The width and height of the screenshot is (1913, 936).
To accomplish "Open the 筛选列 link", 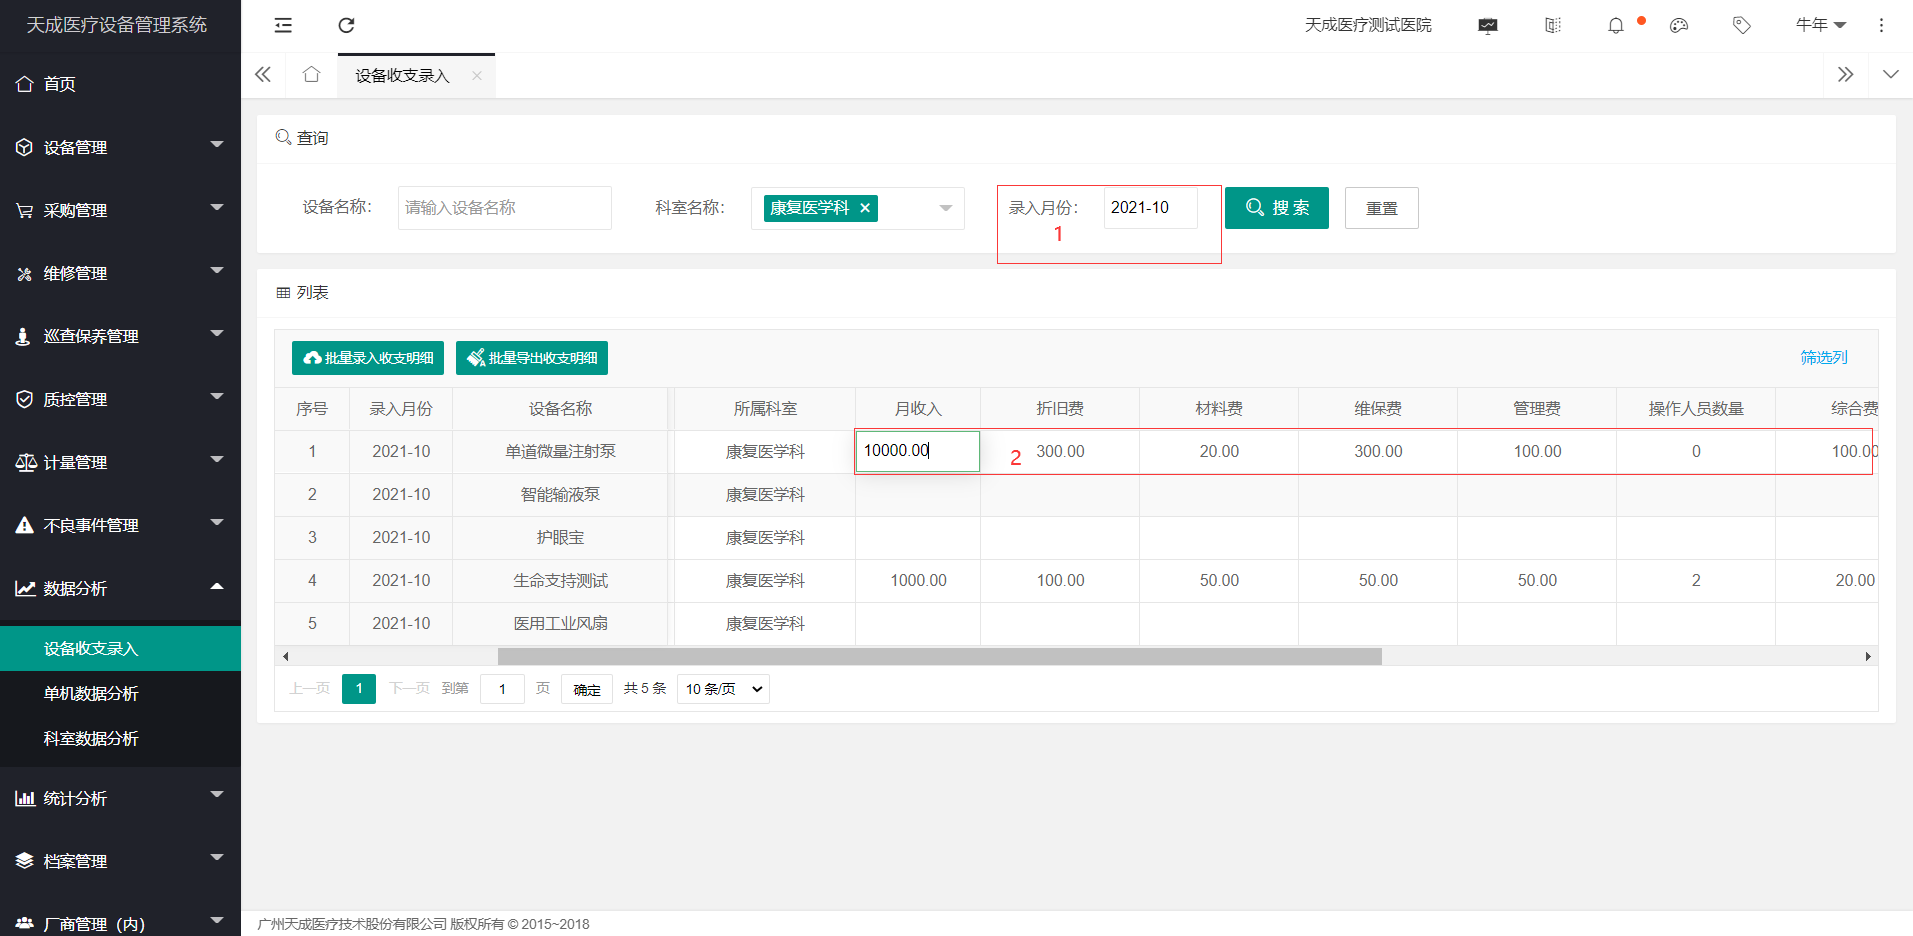I will pos(1824,358).
